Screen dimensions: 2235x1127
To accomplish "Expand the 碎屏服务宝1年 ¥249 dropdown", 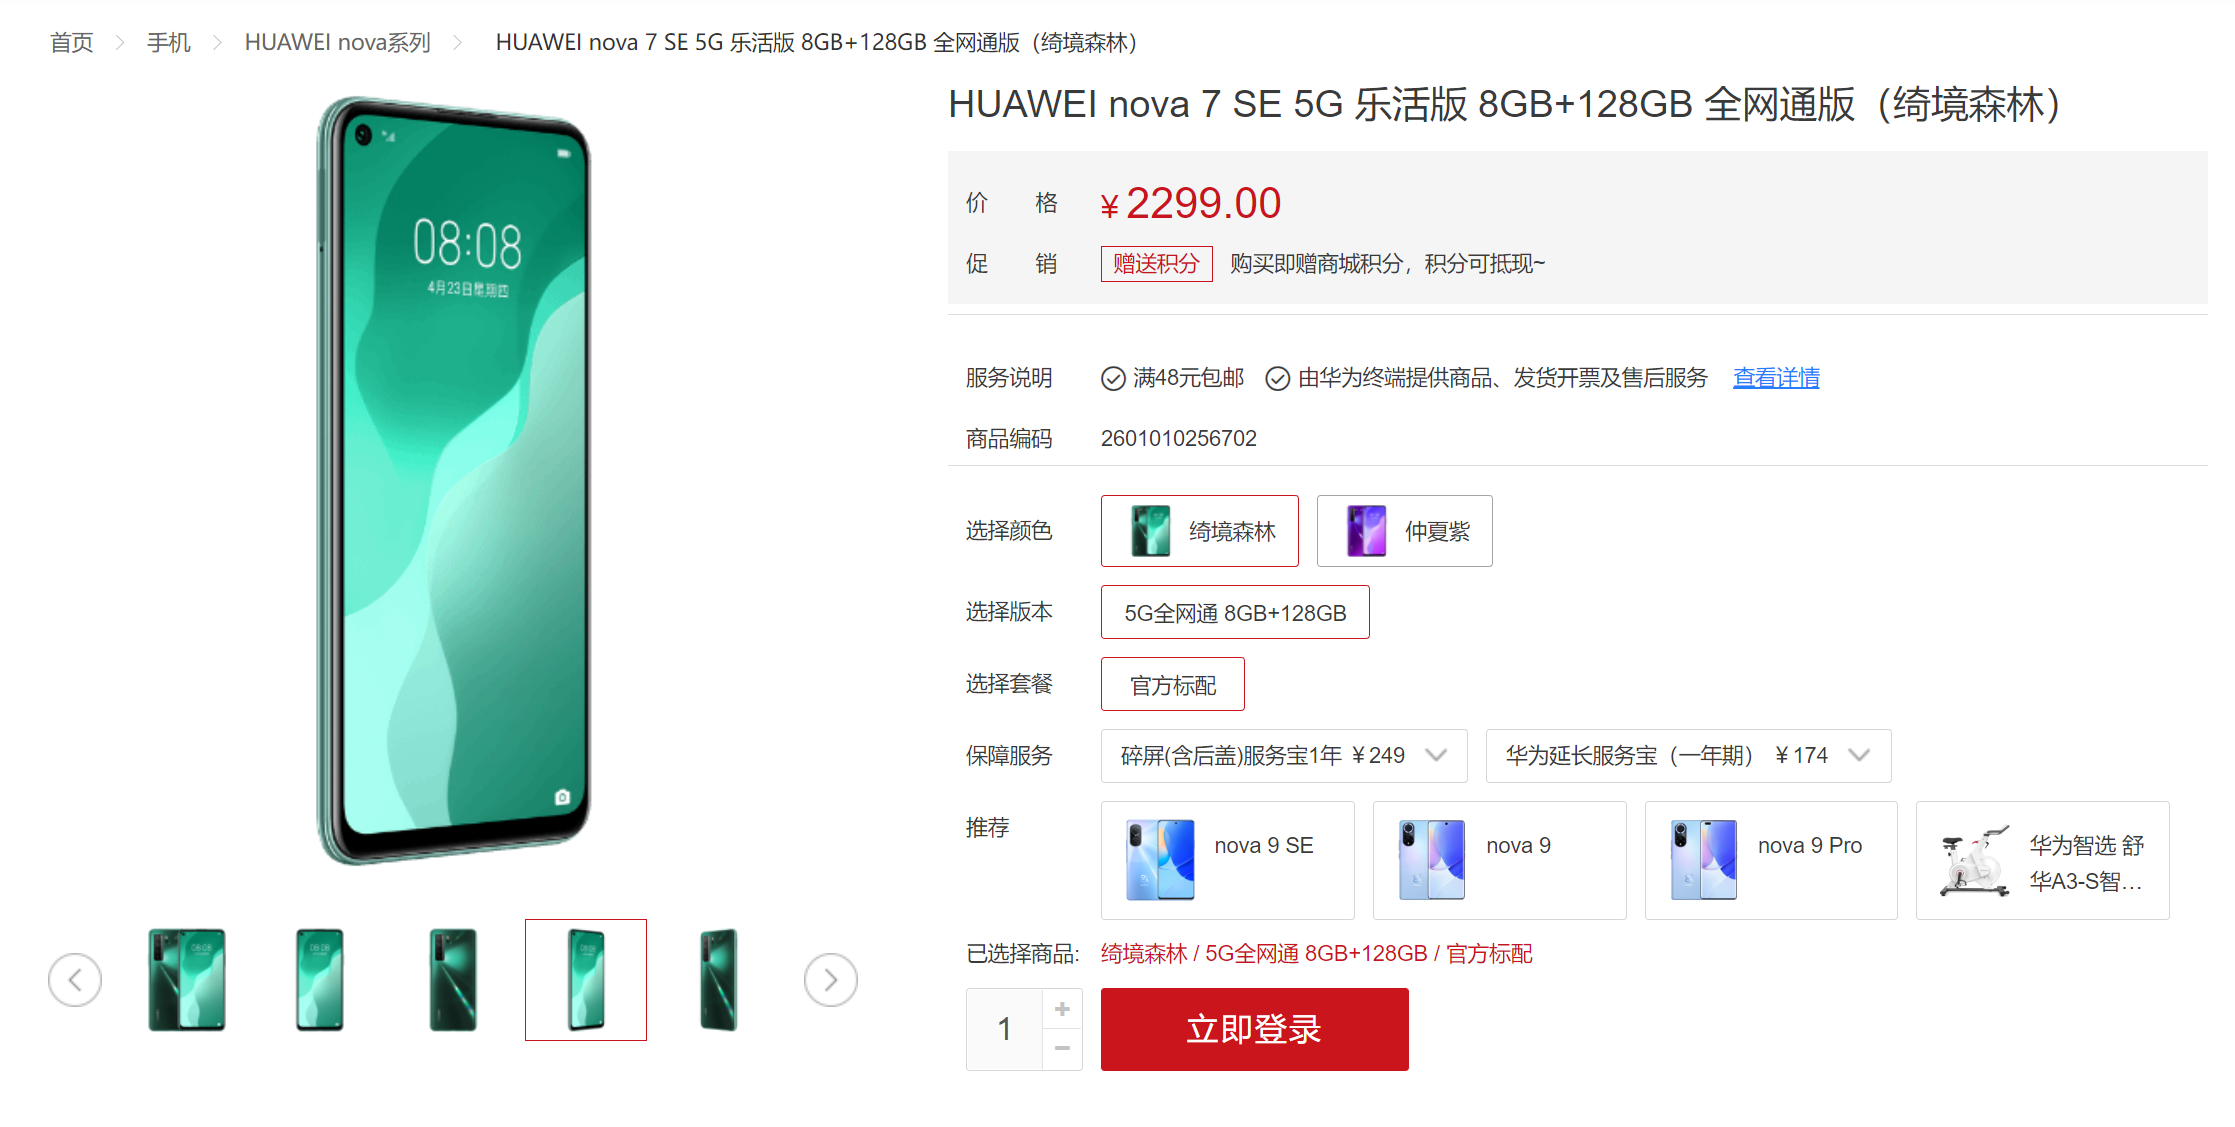I will [x=1284, y=756].
